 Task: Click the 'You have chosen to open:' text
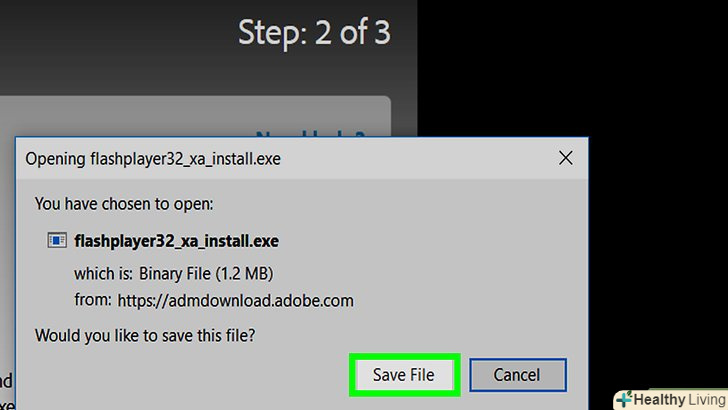(124, 203)
